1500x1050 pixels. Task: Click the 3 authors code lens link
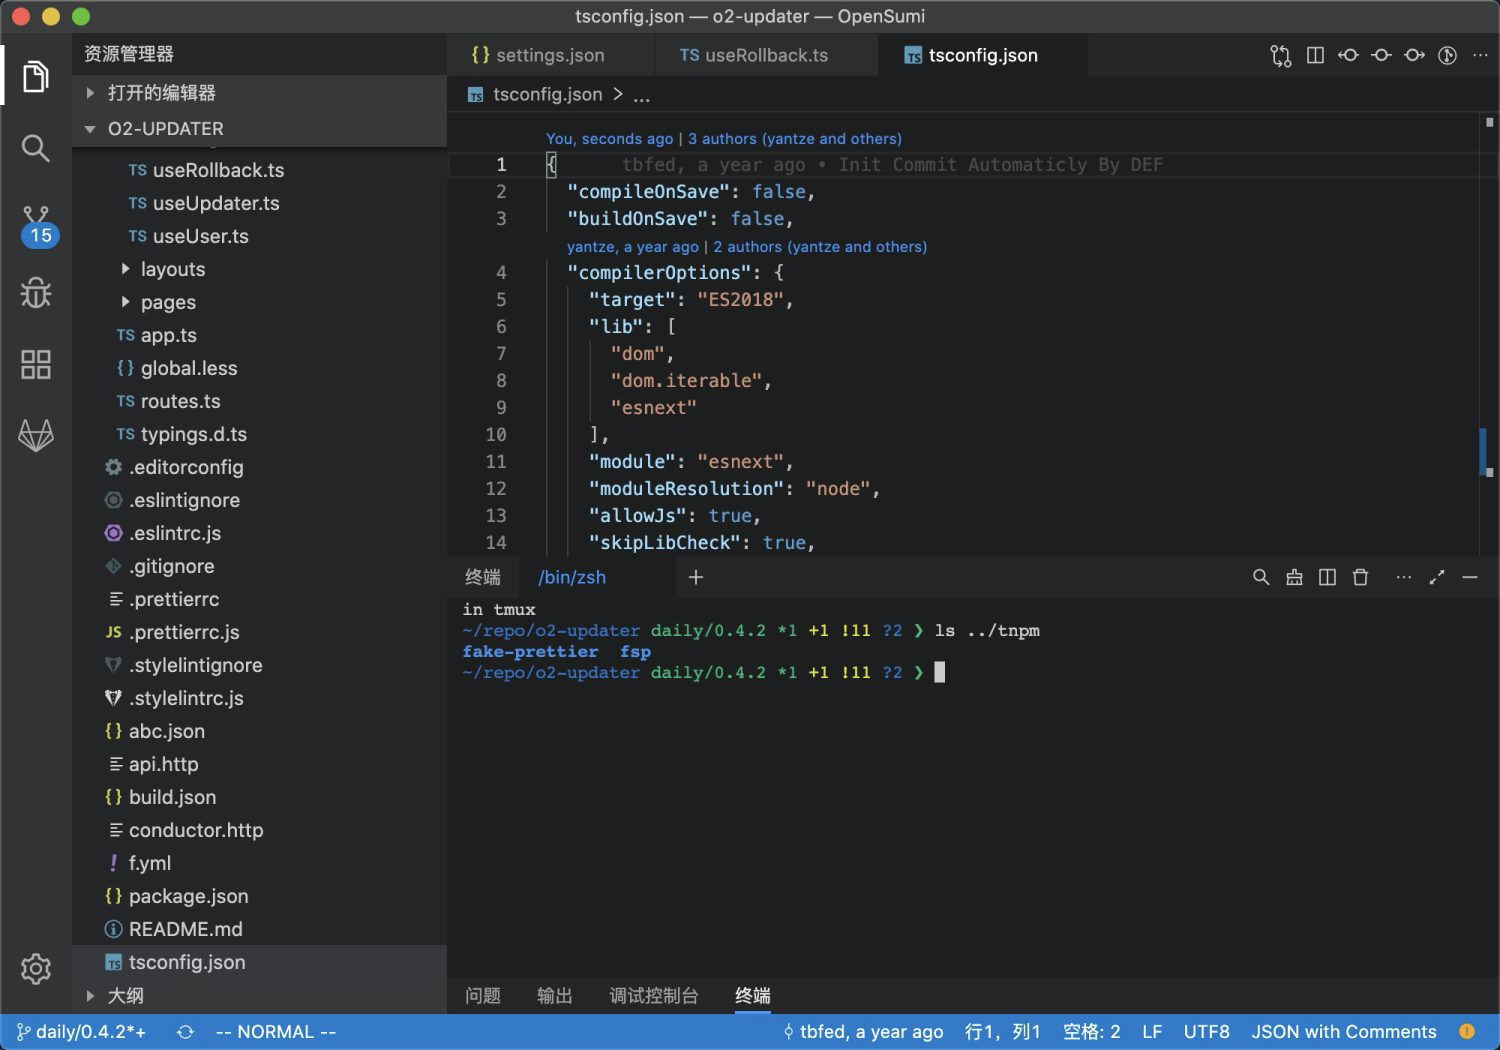click(795, 139)
